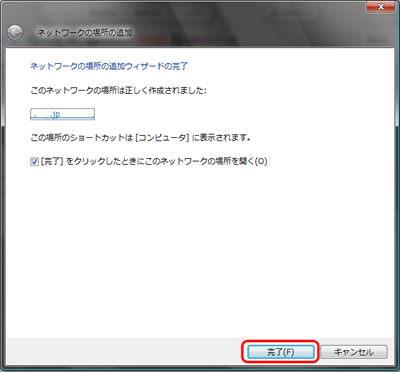Close the ネットワークの場所の追加 dialog window
Screen dimensions: 400x372
tap(381, 7)
